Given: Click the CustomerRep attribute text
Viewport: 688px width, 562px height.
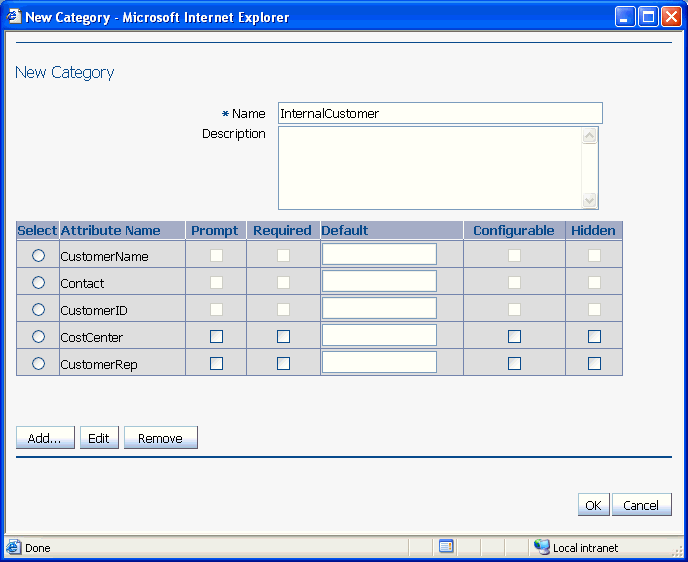Looking at the screenshot, I should click(x=99, y=365).
